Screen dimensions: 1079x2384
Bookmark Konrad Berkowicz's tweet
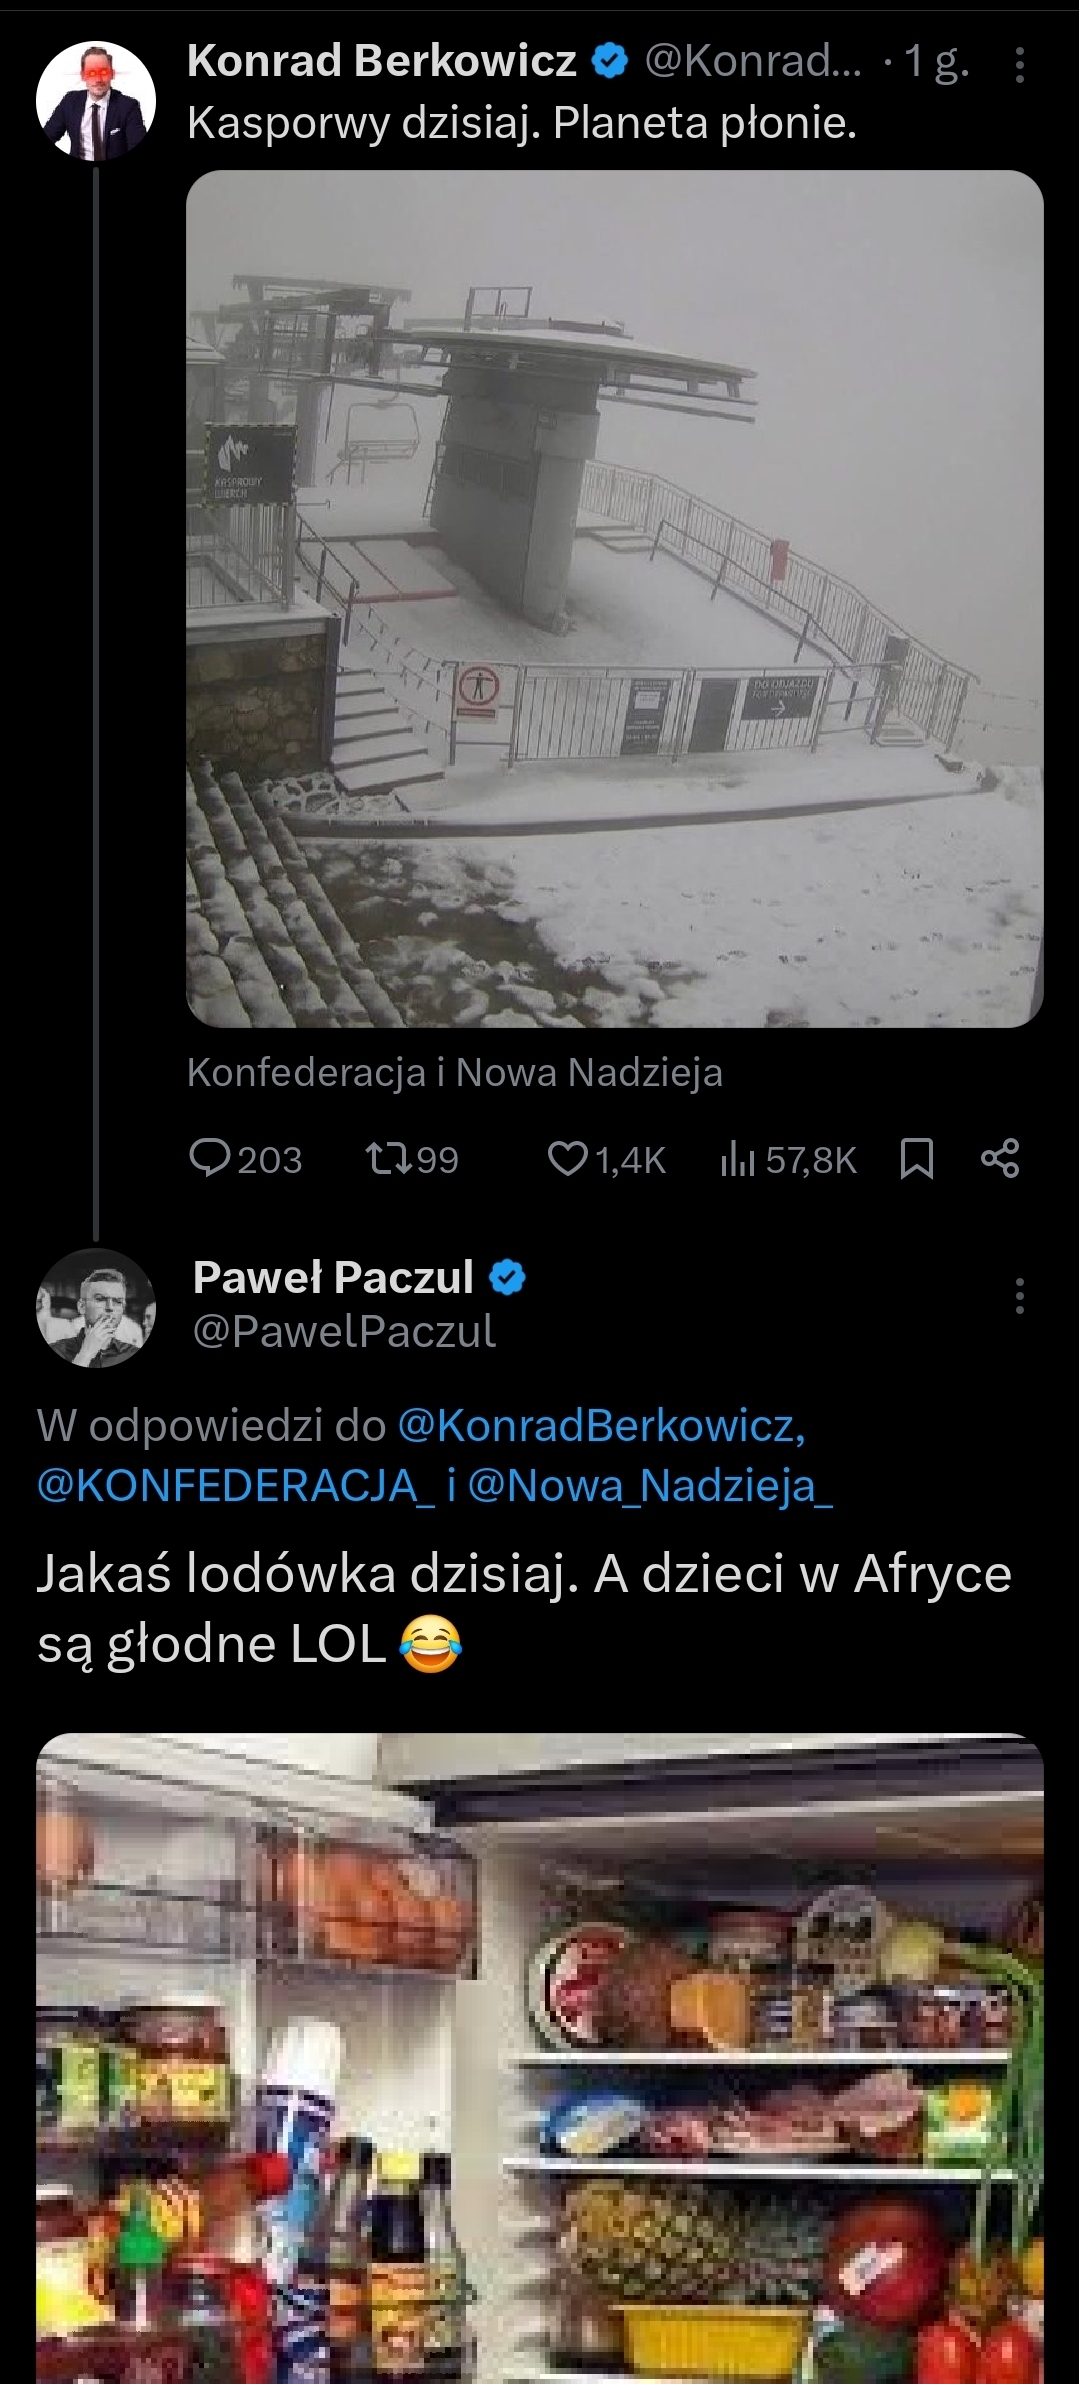[917, 1158]
